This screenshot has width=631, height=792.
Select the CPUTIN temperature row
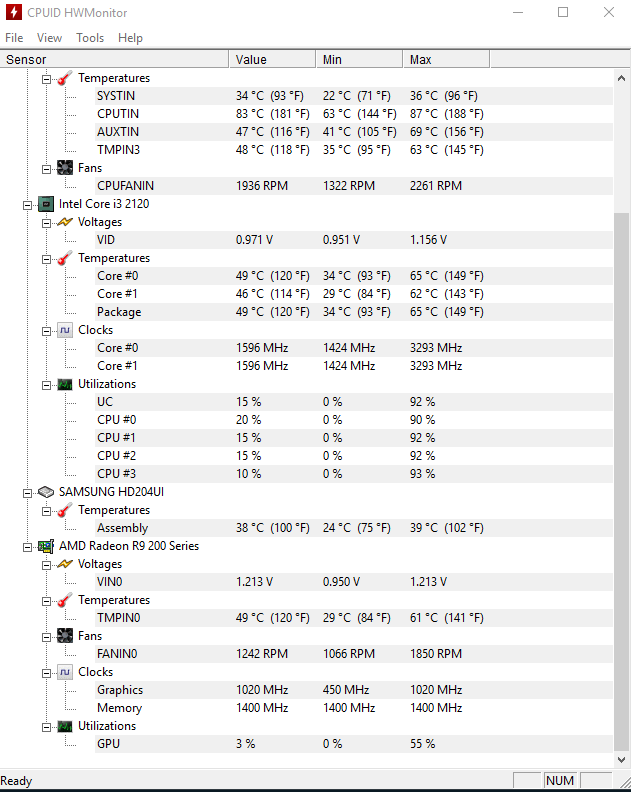click(x=354, y=114)
